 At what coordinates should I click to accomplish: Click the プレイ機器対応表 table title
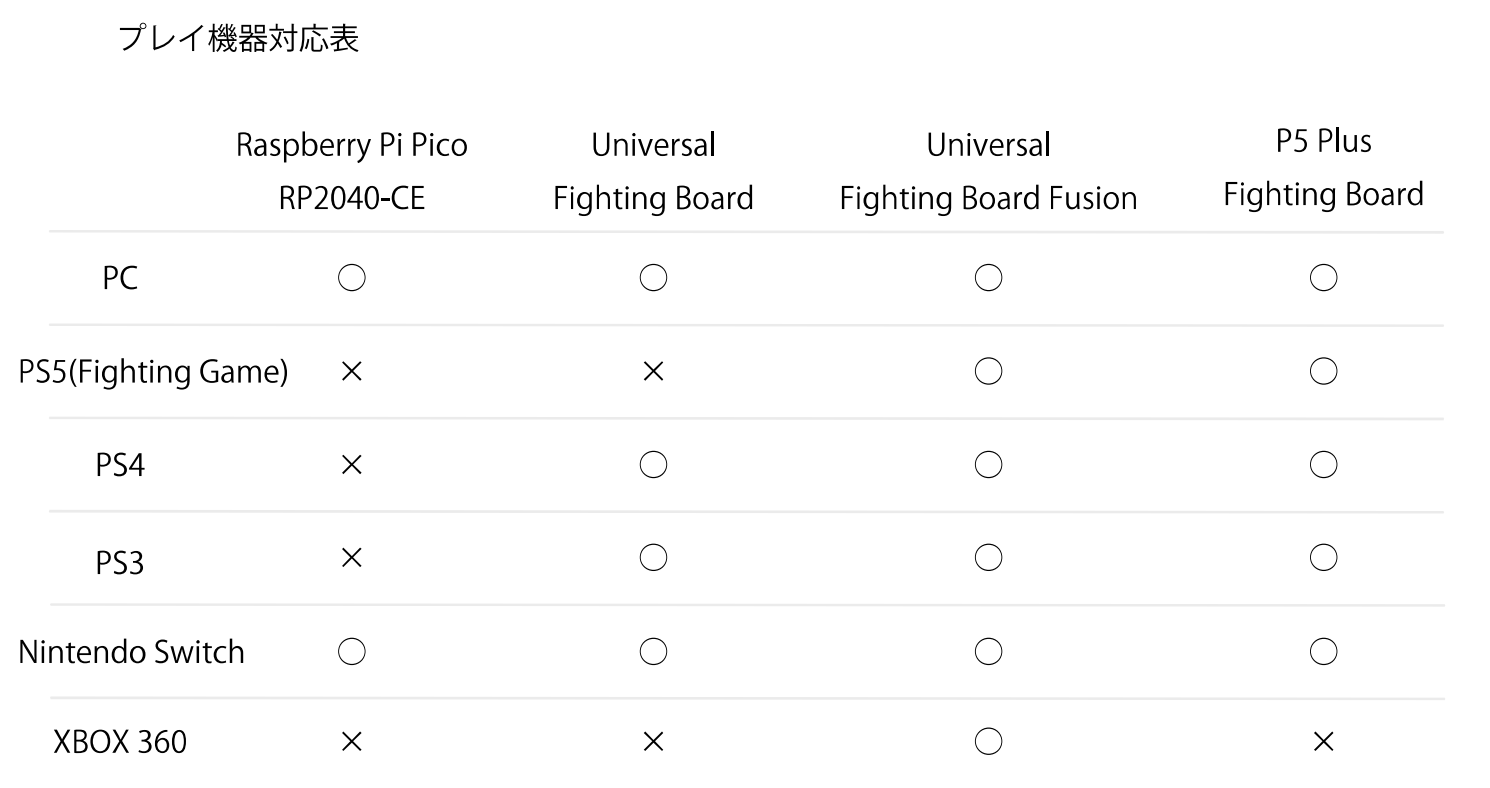click(x=238, y=40)
